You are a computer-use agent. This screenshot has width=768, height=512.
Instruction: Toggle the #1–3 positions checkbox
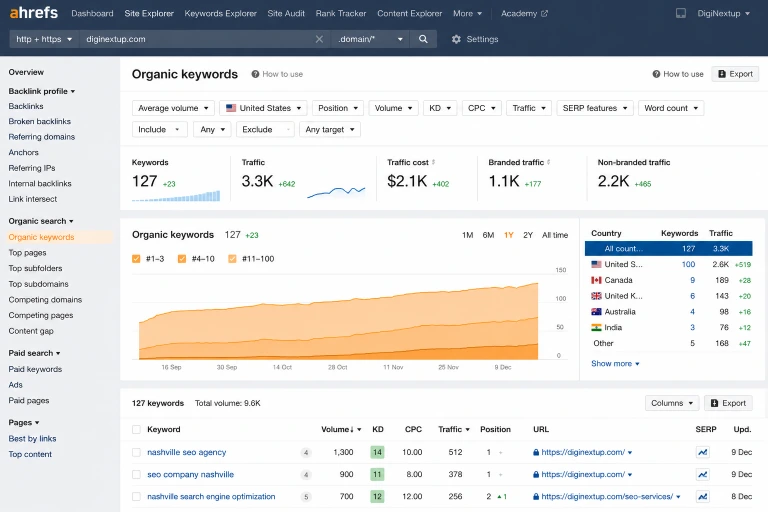(136, 259)
